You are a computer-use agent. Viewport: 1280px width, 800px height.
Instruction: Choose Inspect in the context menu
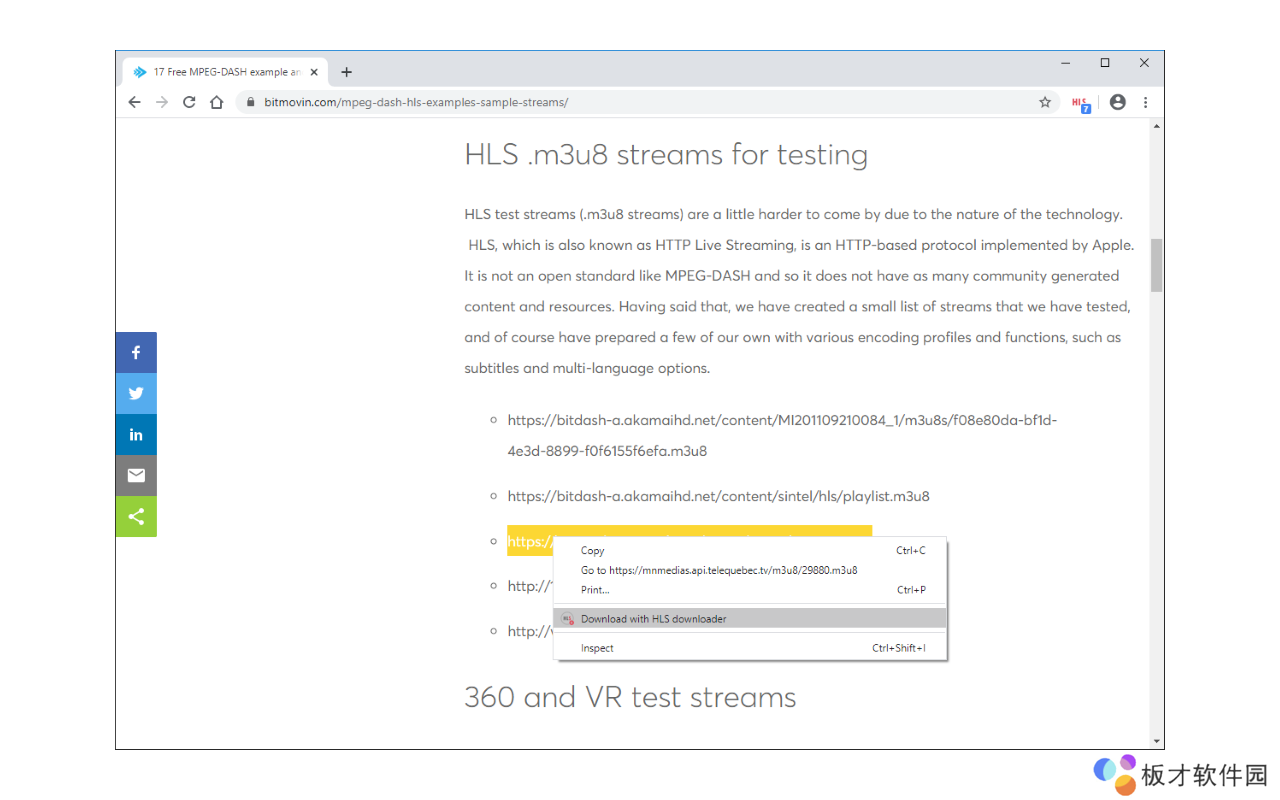click(597, 648)
